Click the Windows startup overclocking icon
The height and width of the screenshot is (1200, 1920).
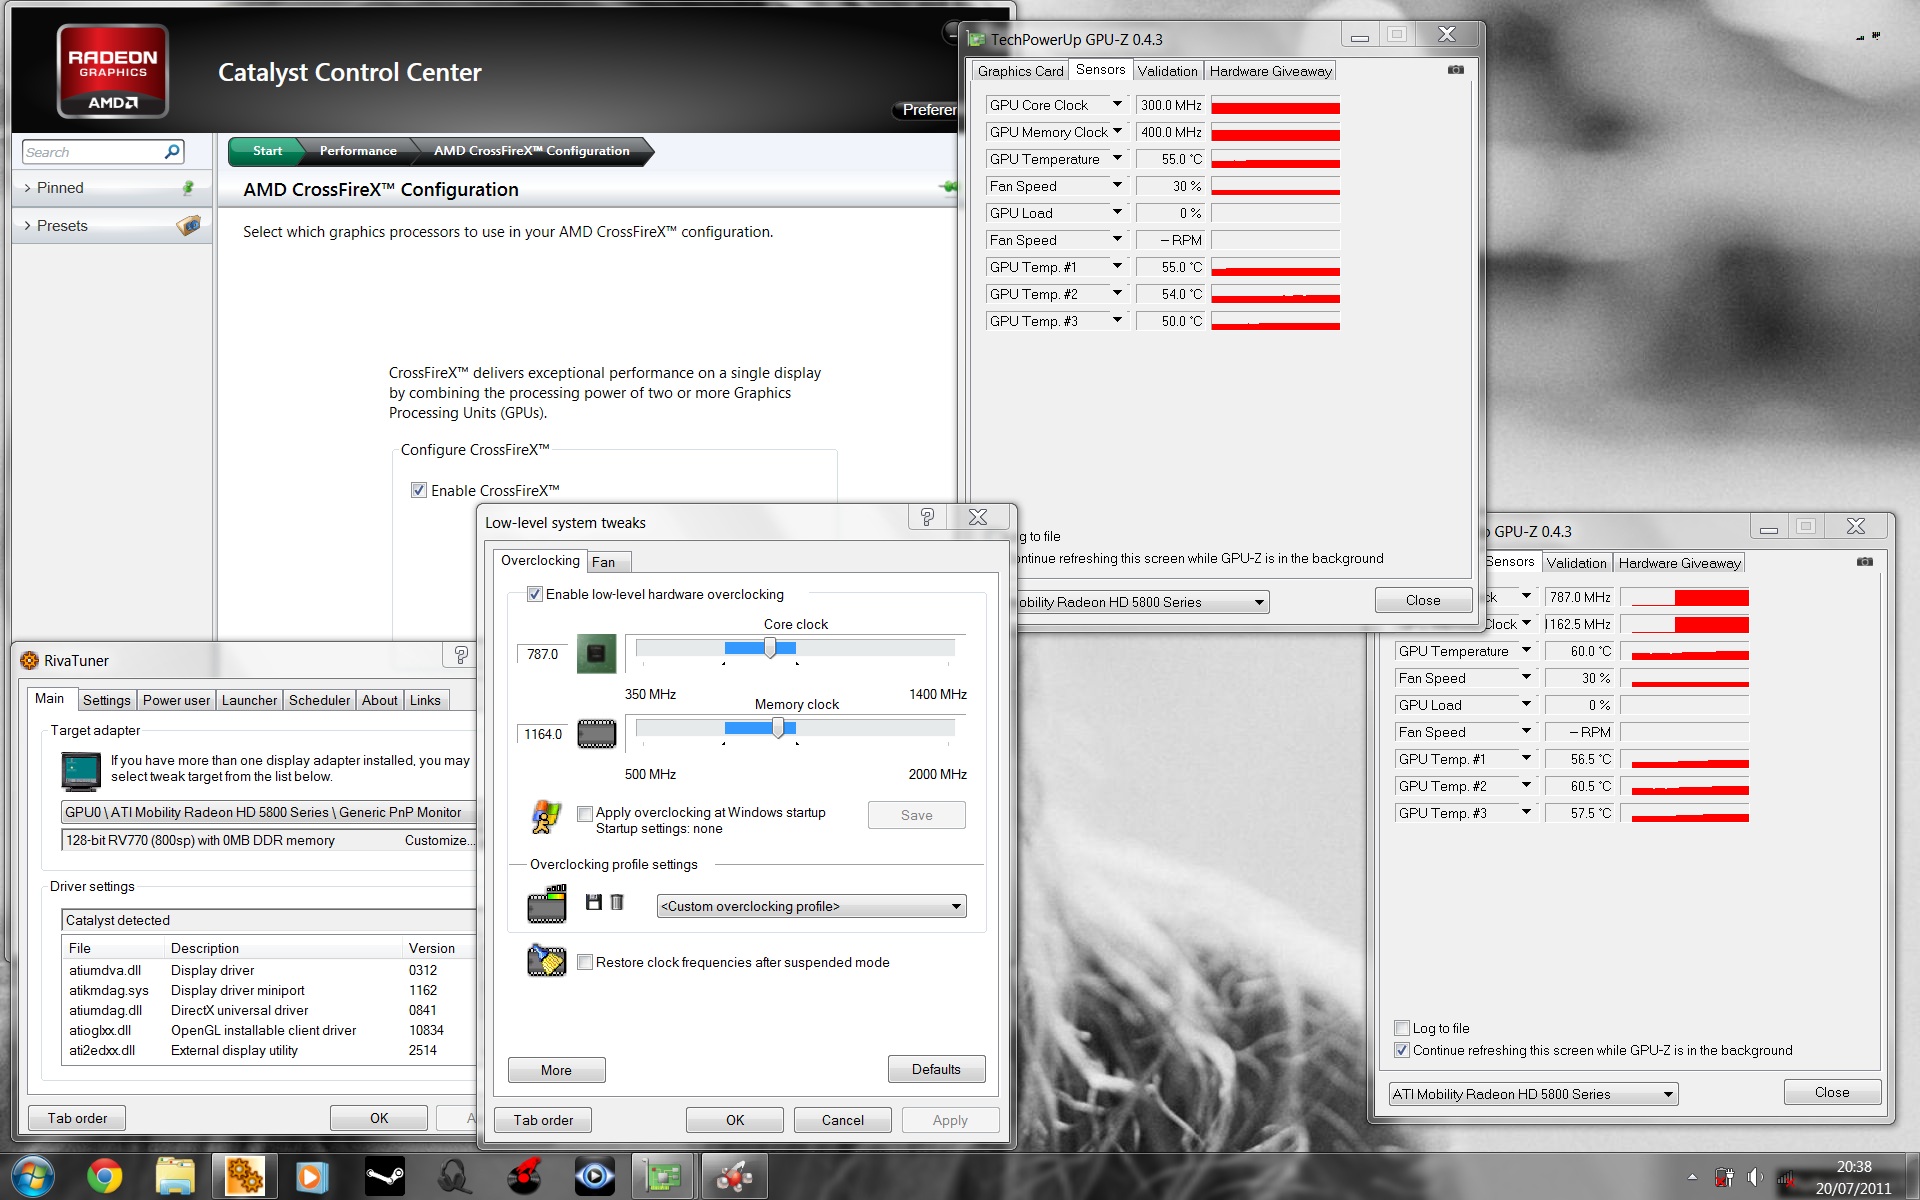(x=546, y=816)
